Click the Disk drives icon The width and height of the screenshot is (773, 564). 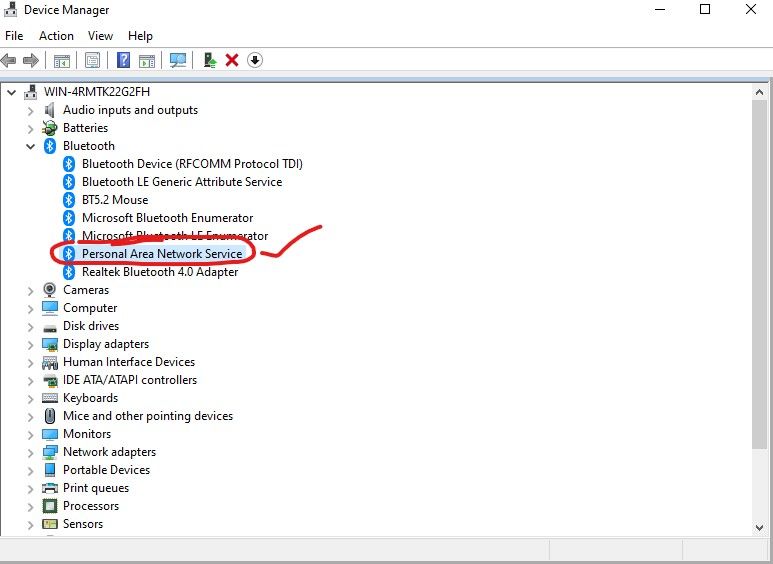tap(50, 327)
